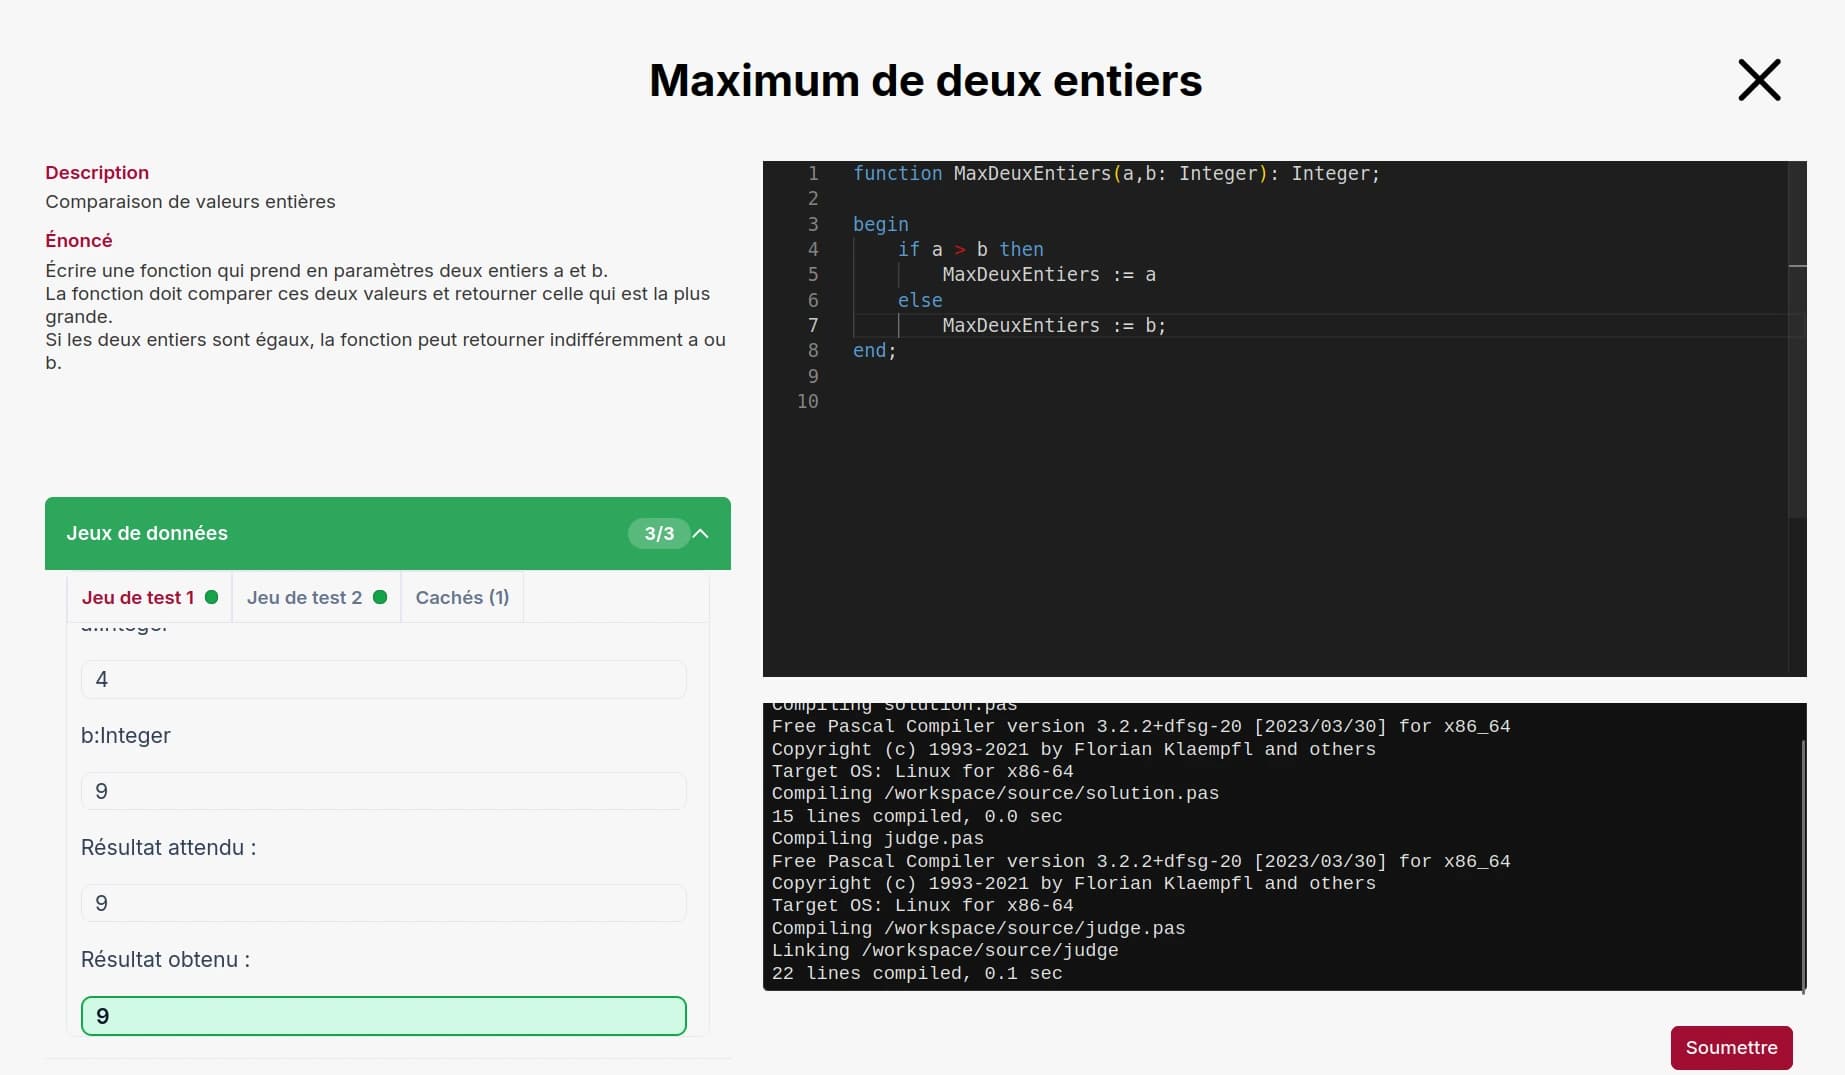Click the code editor minimap scrollbar

1796,340
